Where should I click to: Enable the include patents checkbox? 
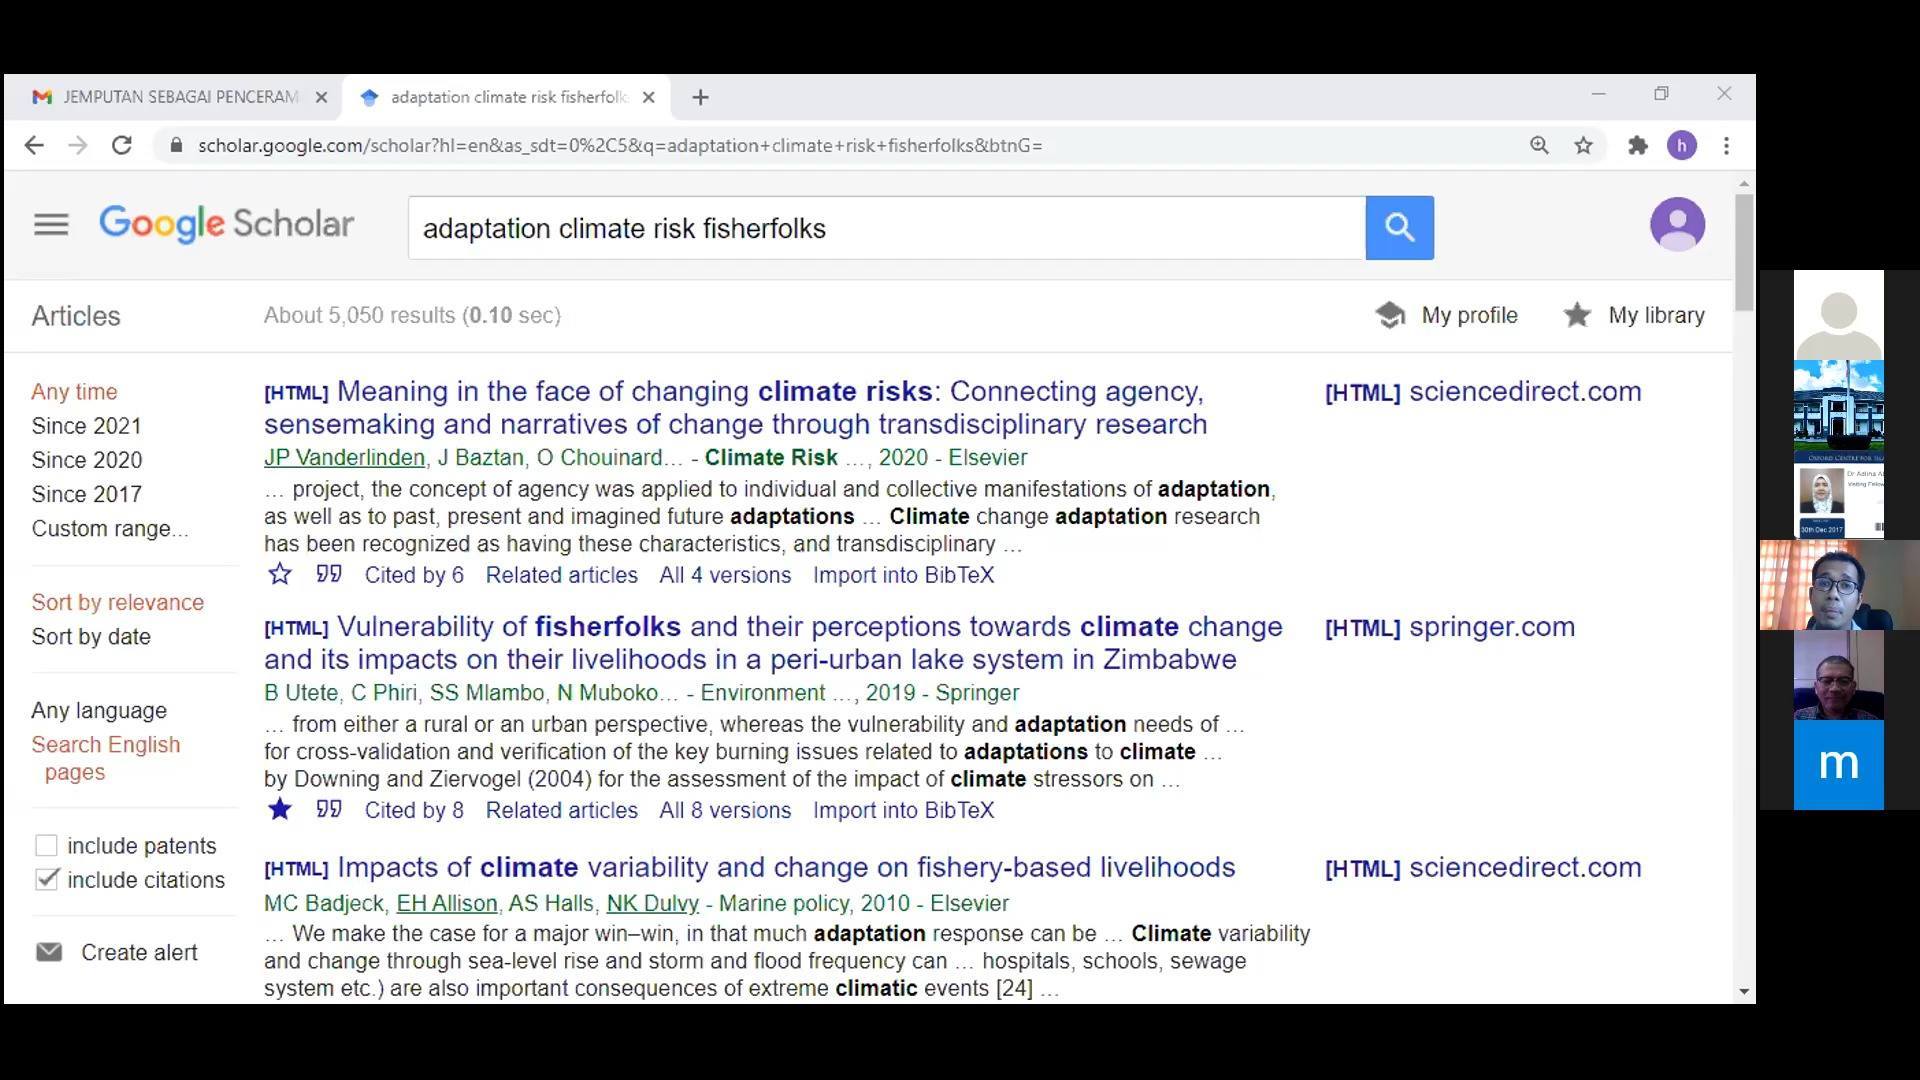point(46,846)
